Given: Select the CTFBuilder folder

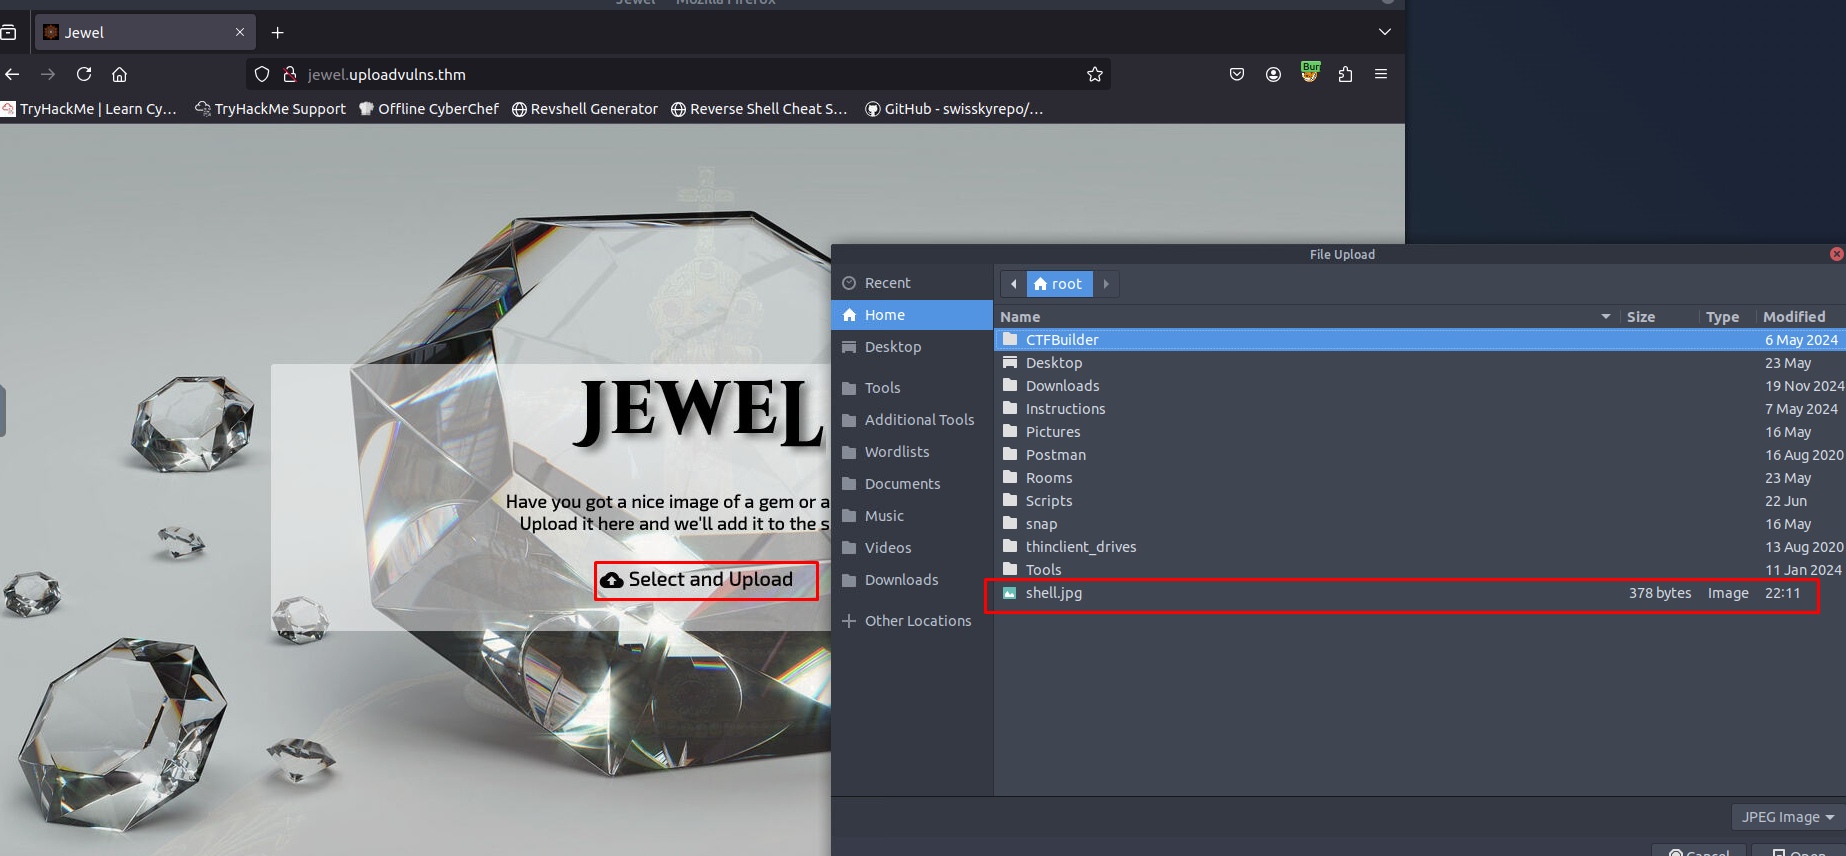Looking at the screenshot, I should (1420, 340).
